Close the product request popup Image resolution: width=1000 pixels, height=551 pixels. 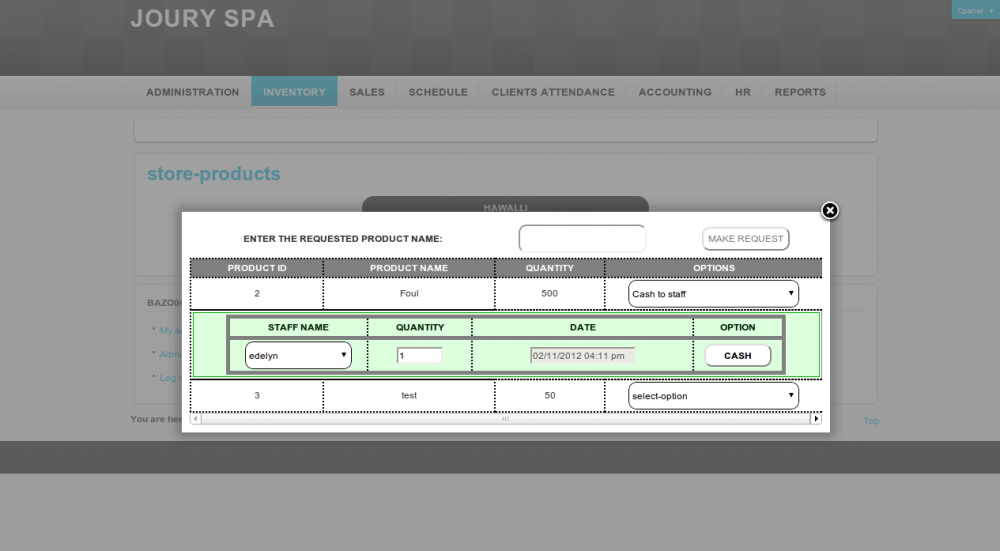point(829,210)
